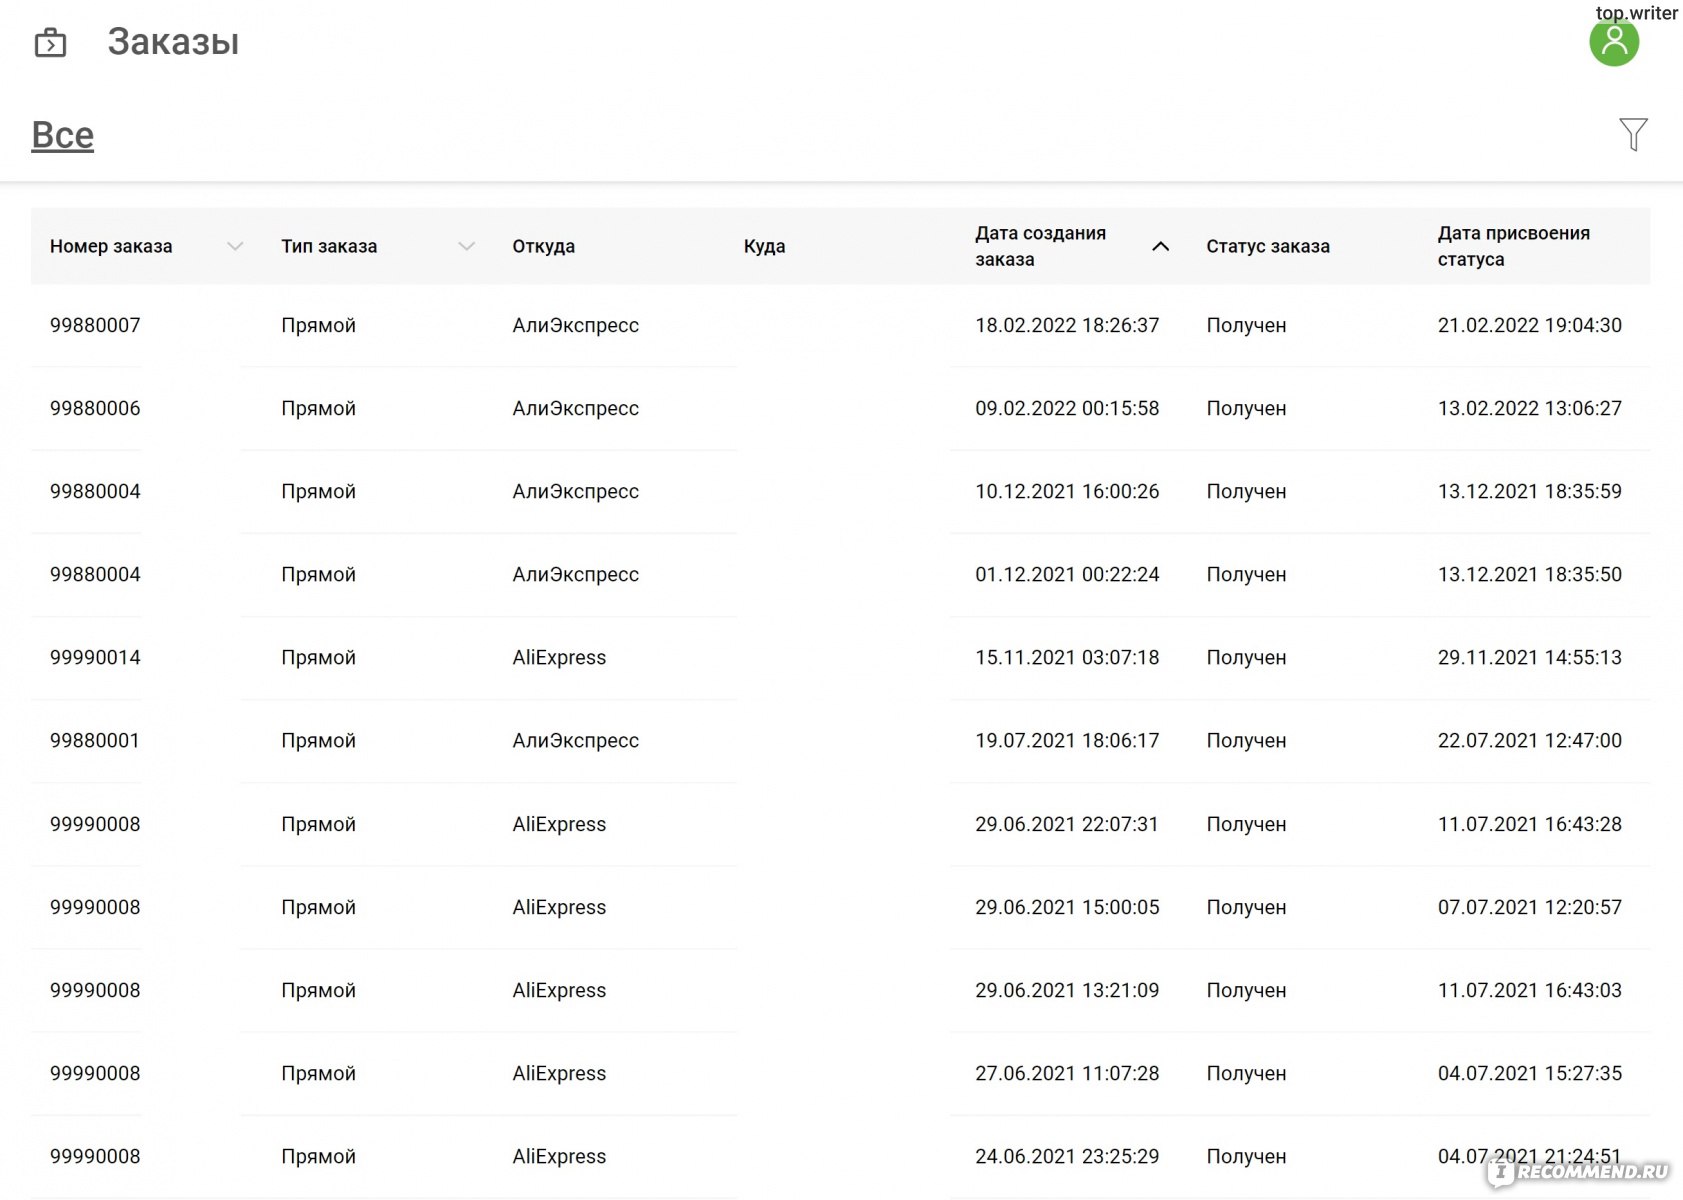Click status date 11.07.2021 16:43:03

tap(1529, 990)
